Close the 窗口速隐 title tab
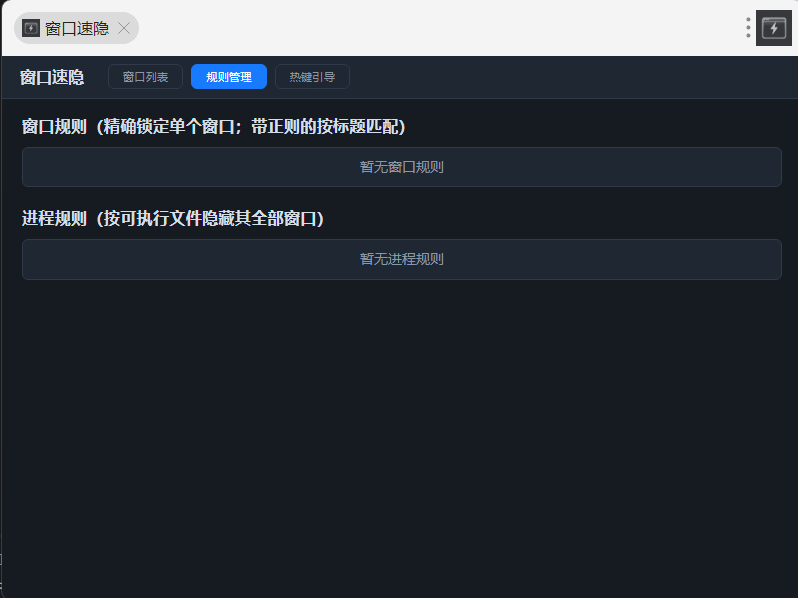The width and height of the screenshot is (798, 598). click(124, 29)
